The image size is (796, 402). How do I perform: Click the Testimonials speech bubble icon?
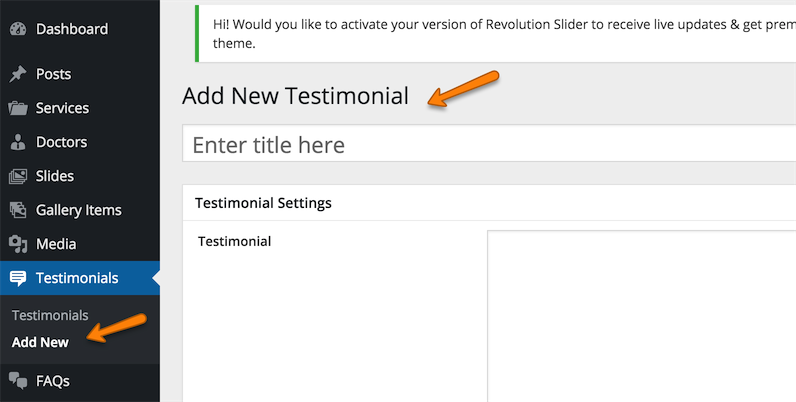click(x=18, y=278)
